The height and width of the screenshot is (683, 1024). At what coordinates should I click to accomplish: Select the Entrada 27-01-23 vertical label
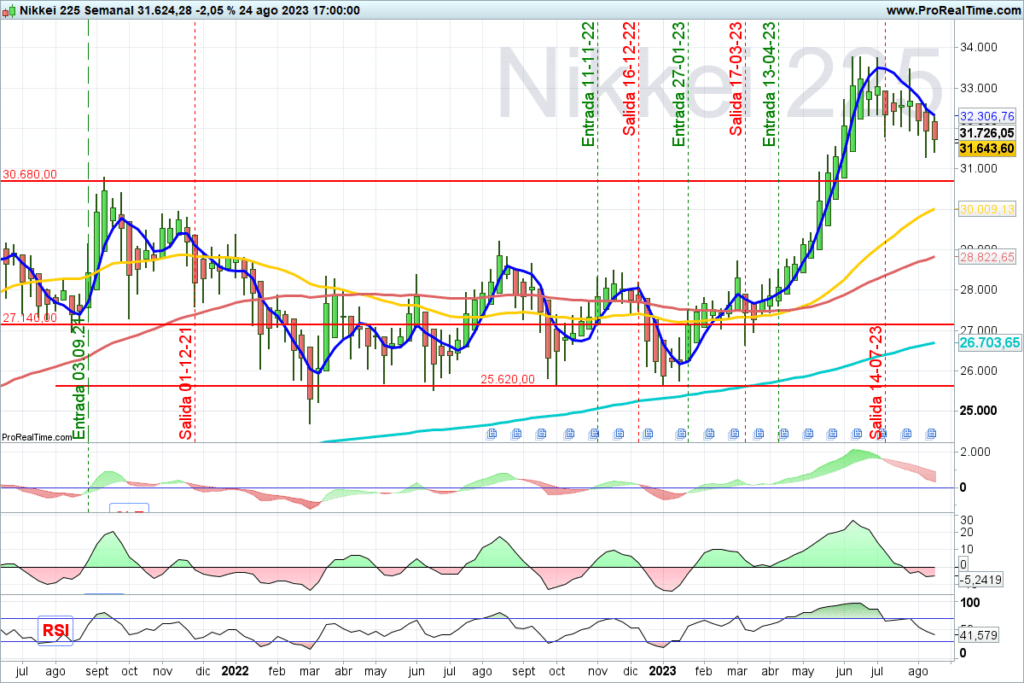(679, 84)
